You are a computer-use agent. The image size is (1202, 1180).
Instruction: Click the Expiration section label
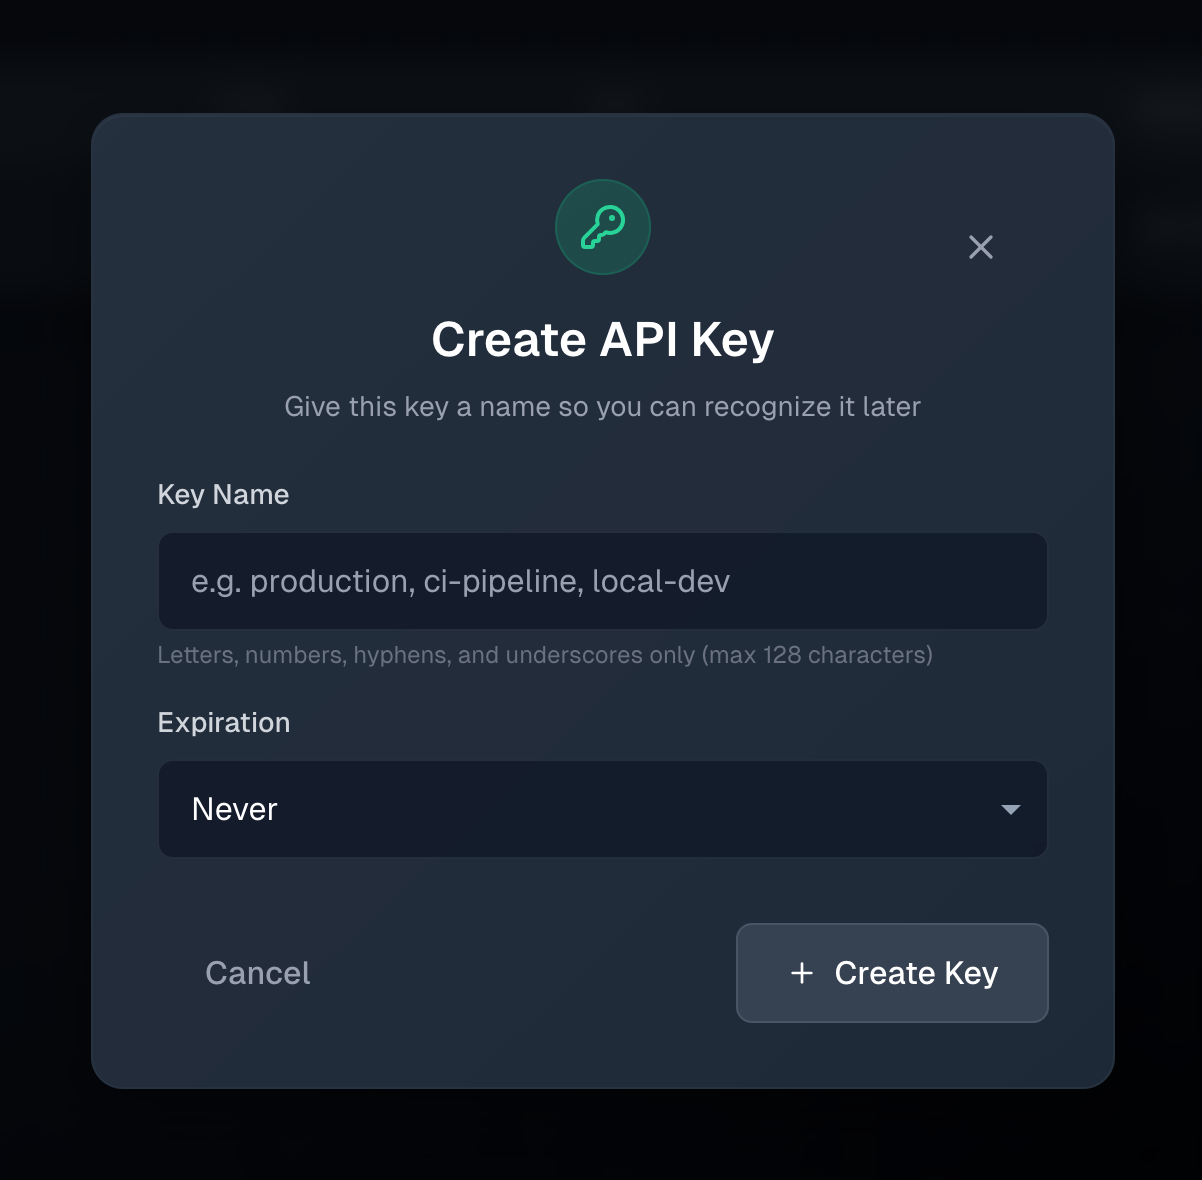coord(223,722)
